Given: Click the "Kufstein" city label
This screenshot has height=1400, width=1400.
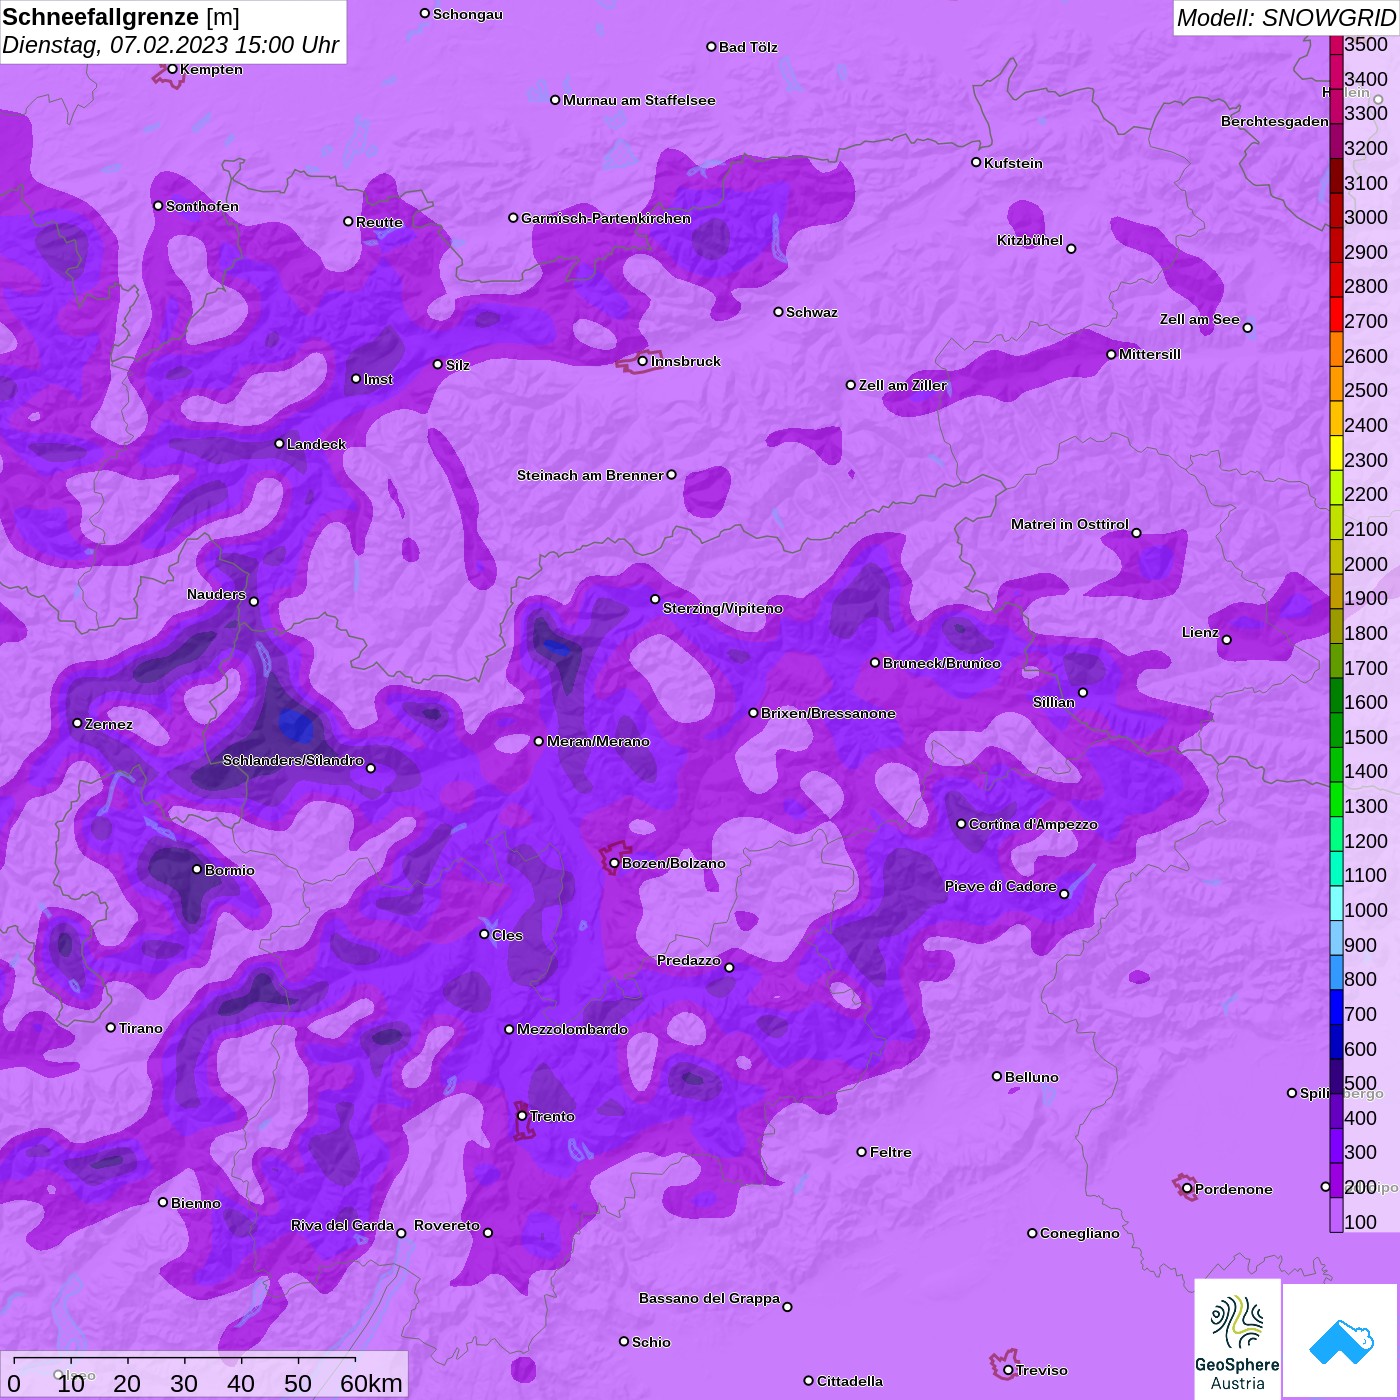Looking at the screenshot, I should 1013,163.
